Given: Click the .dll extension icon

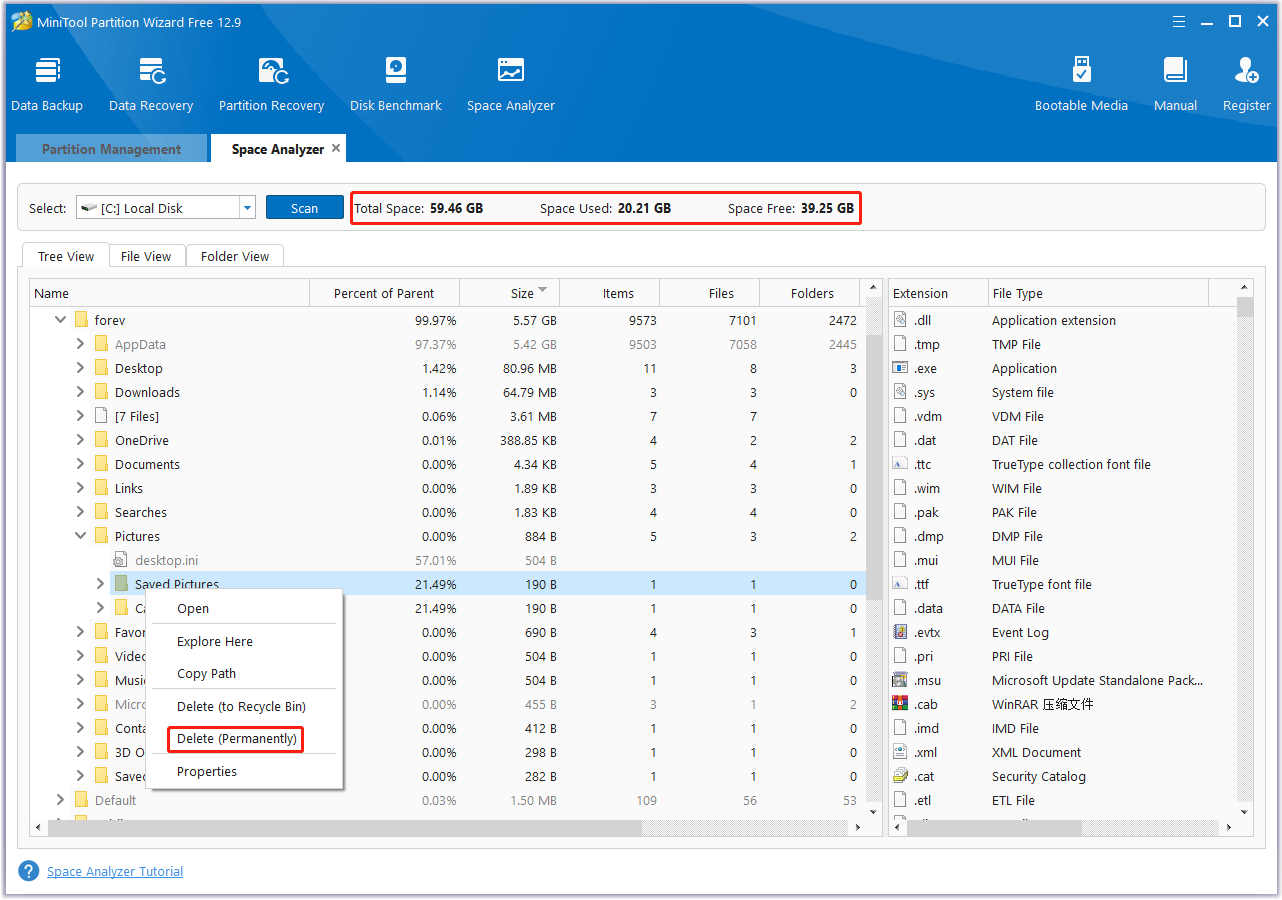Looking at the screenshot, I should 900,320.
